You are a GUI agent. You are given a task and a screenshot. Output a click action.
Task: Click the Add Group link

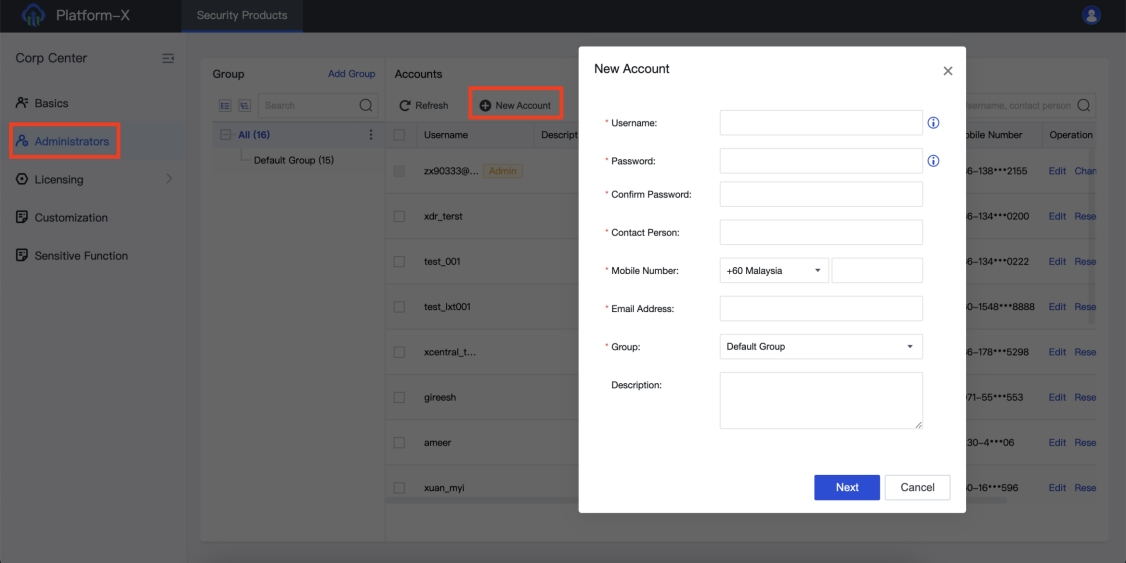click(351, 73)
